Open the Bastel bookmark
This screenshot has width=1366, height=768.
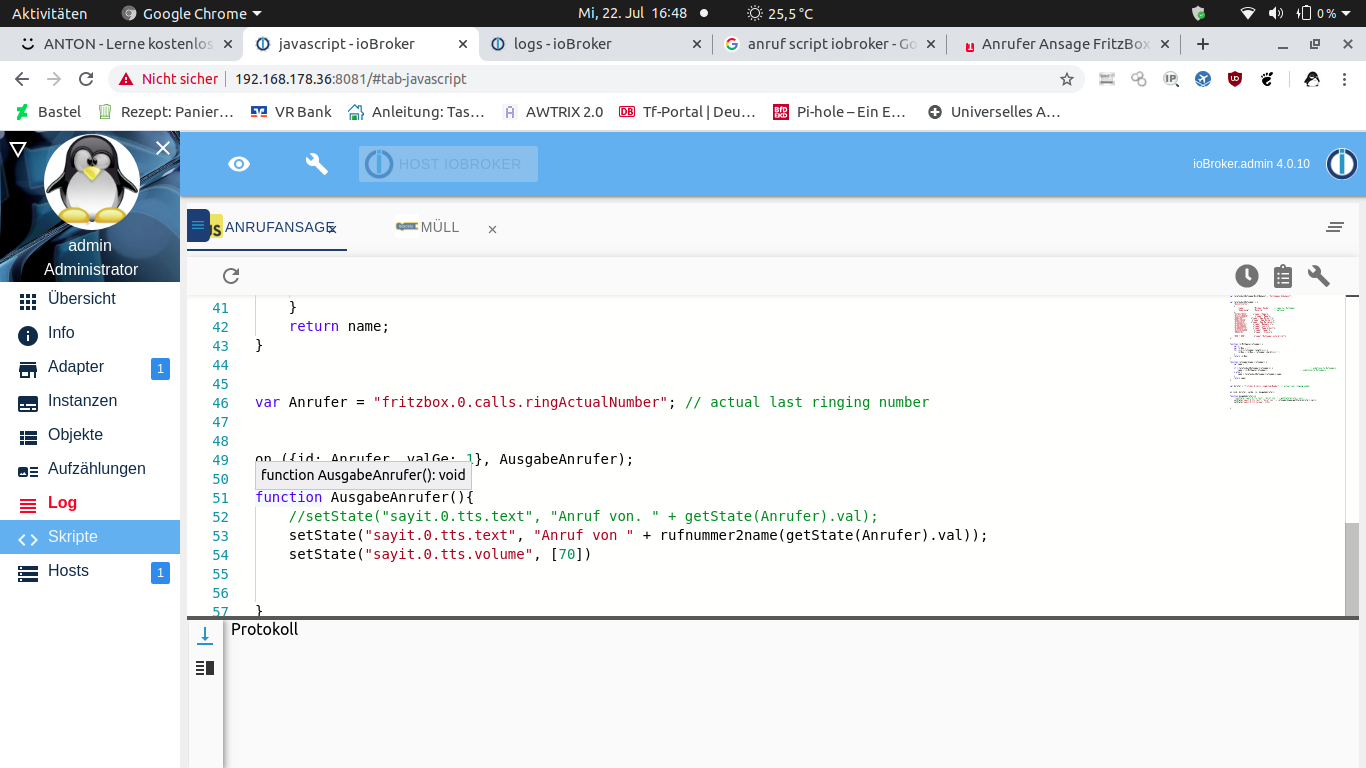click(x=48, y=112)
